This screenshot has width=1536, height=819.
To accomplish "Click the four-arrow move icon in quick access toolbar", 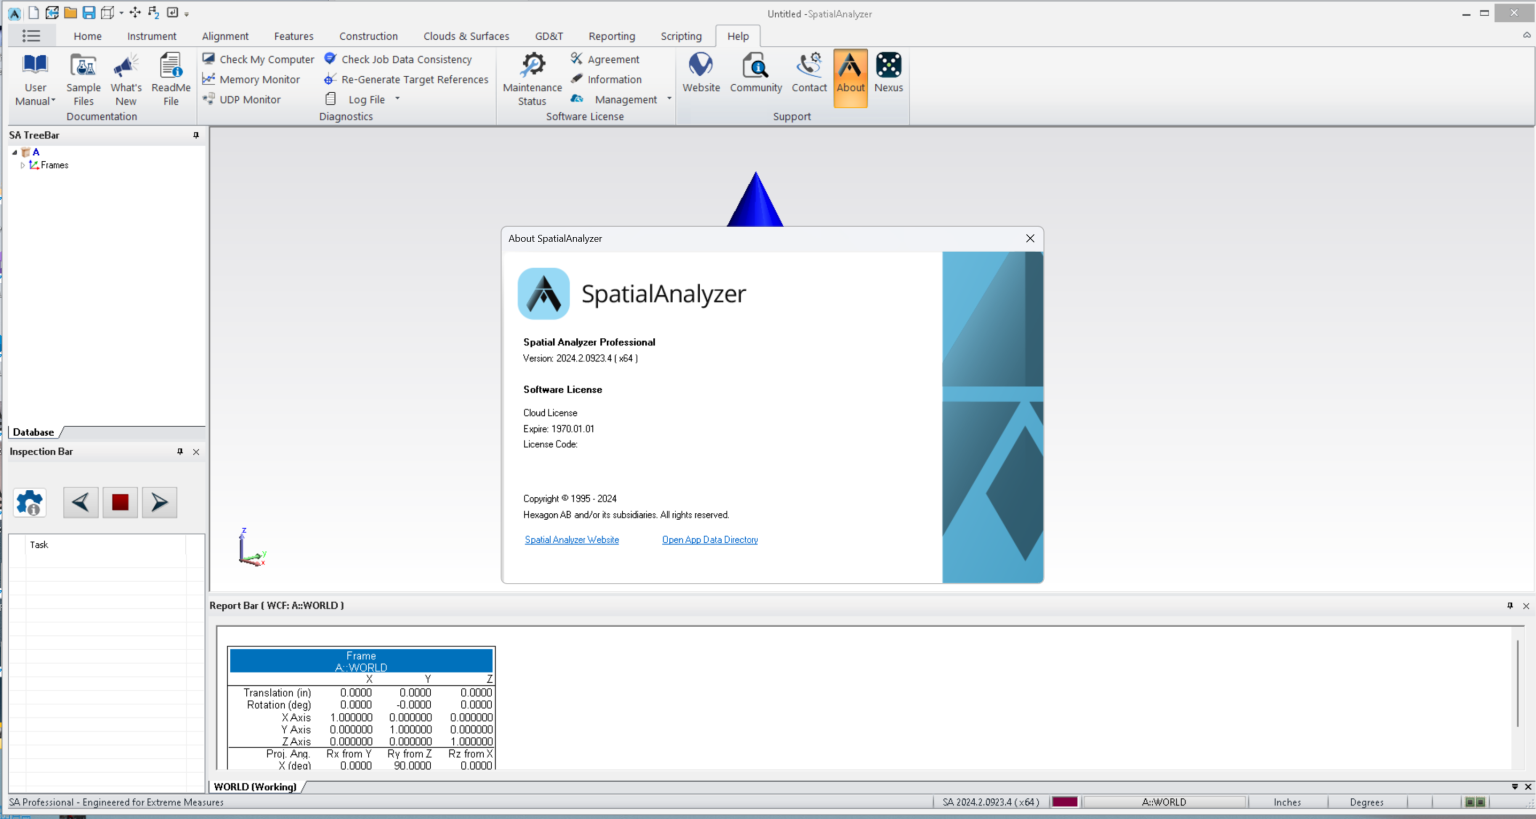I will pos(135,13).
